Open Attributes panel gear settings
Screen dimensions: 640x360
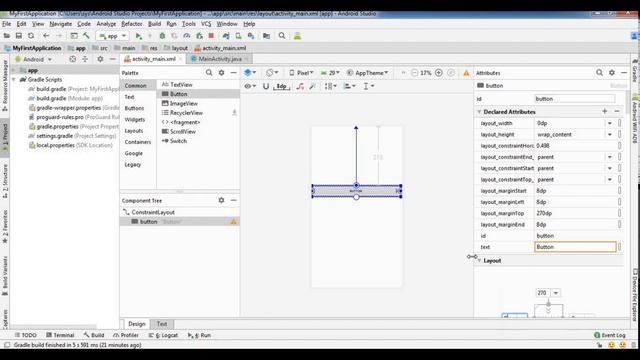(612, 73)
